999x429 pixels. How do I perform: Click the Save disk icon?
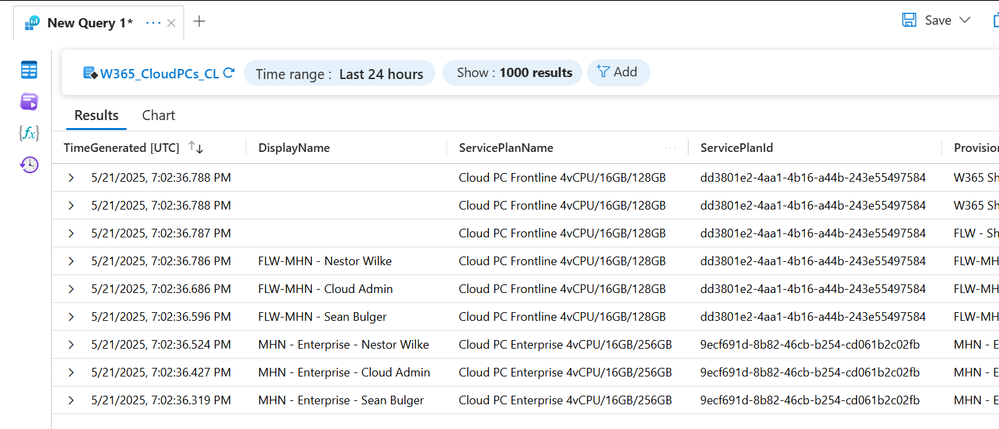tap(909, 20)
